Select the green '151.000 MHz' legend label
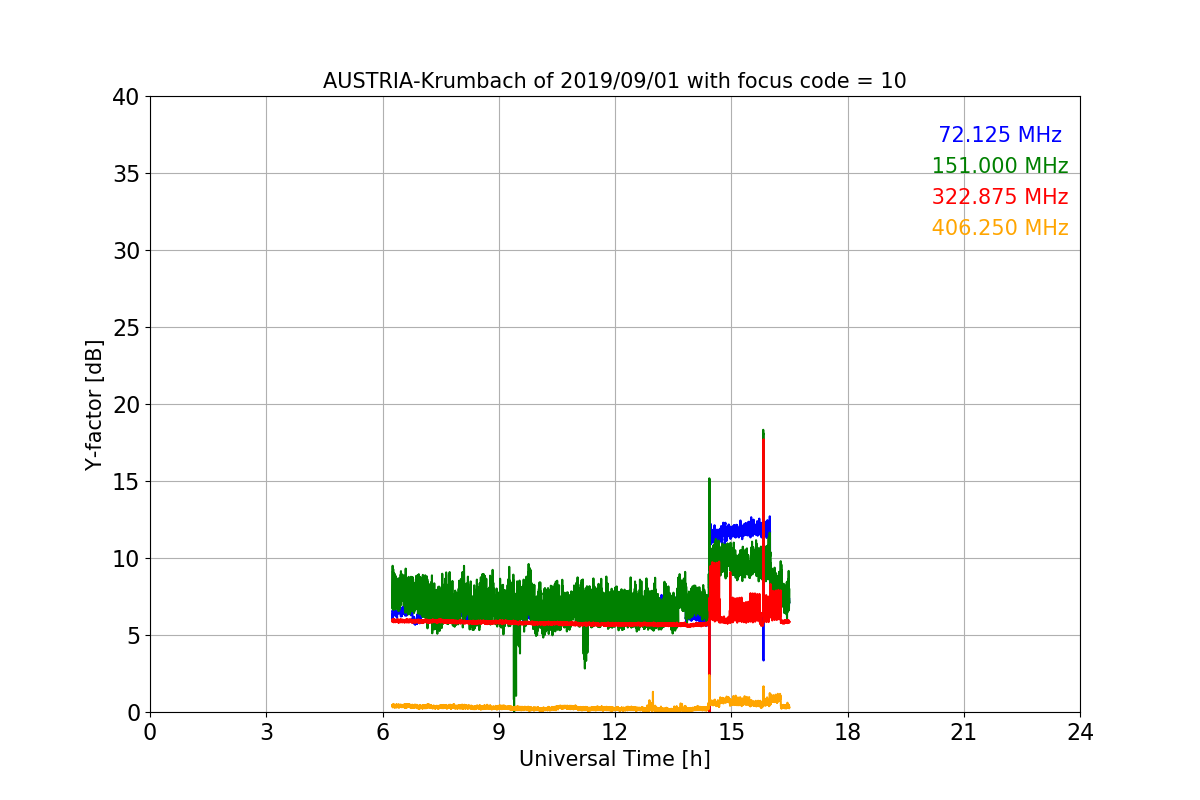Image resolution: width=1200 pixels, height=800 pixels. point(1000,166)
